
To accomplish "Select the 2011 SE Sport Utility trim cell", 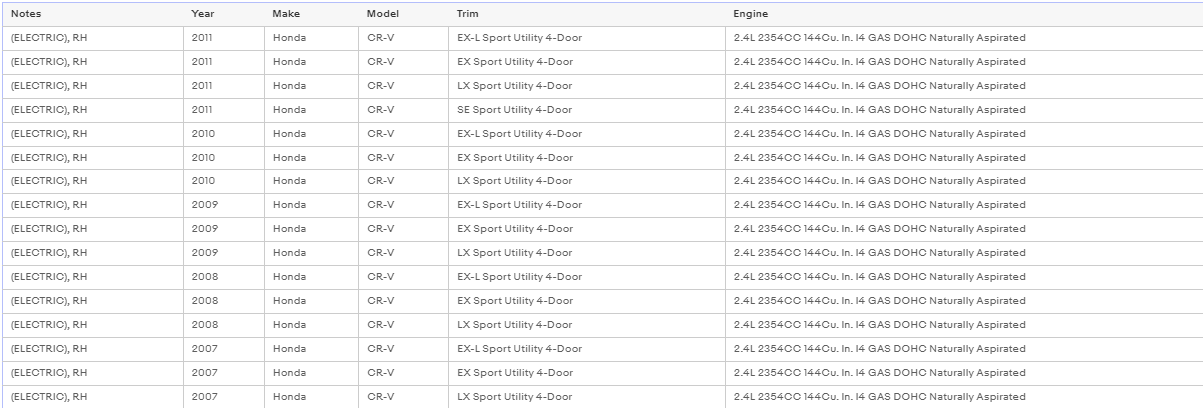I will (587, 110).
